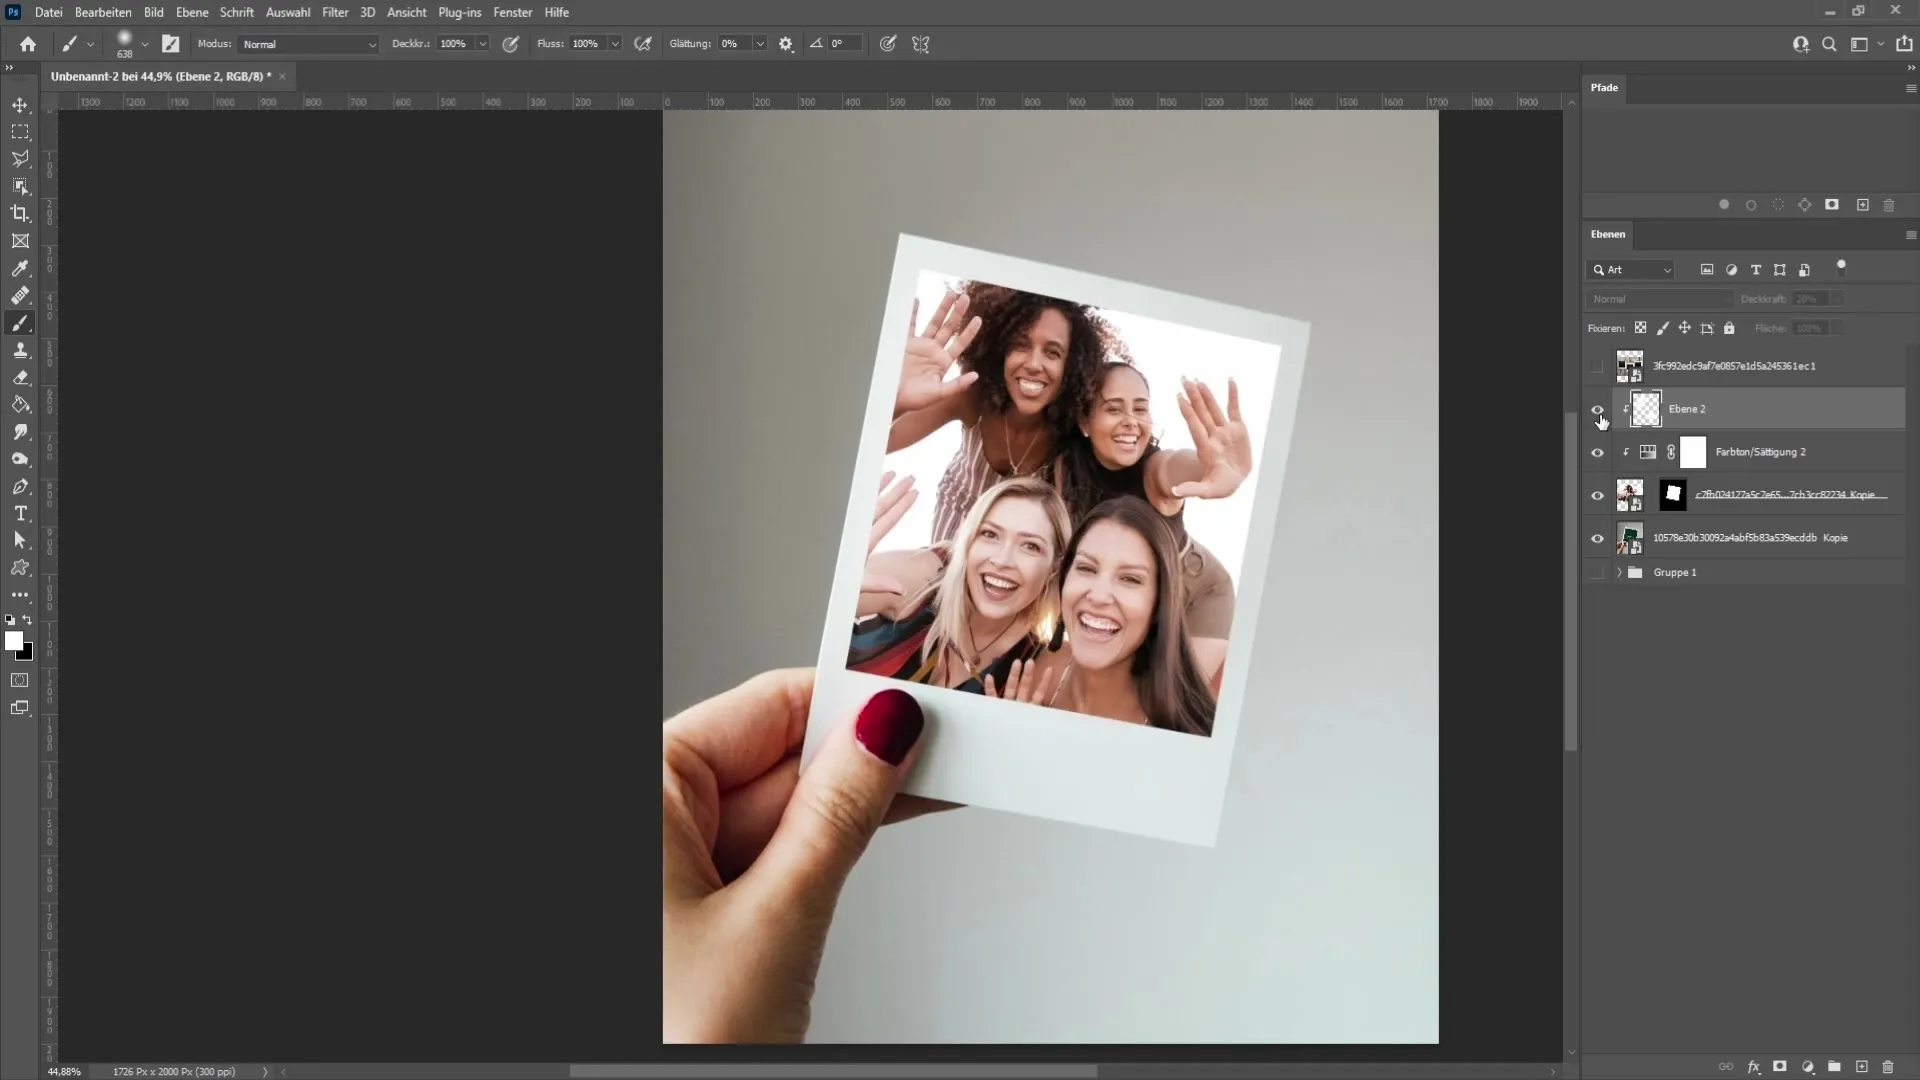Open the layer filter Art dropdown

click(x=1631, y=270)
